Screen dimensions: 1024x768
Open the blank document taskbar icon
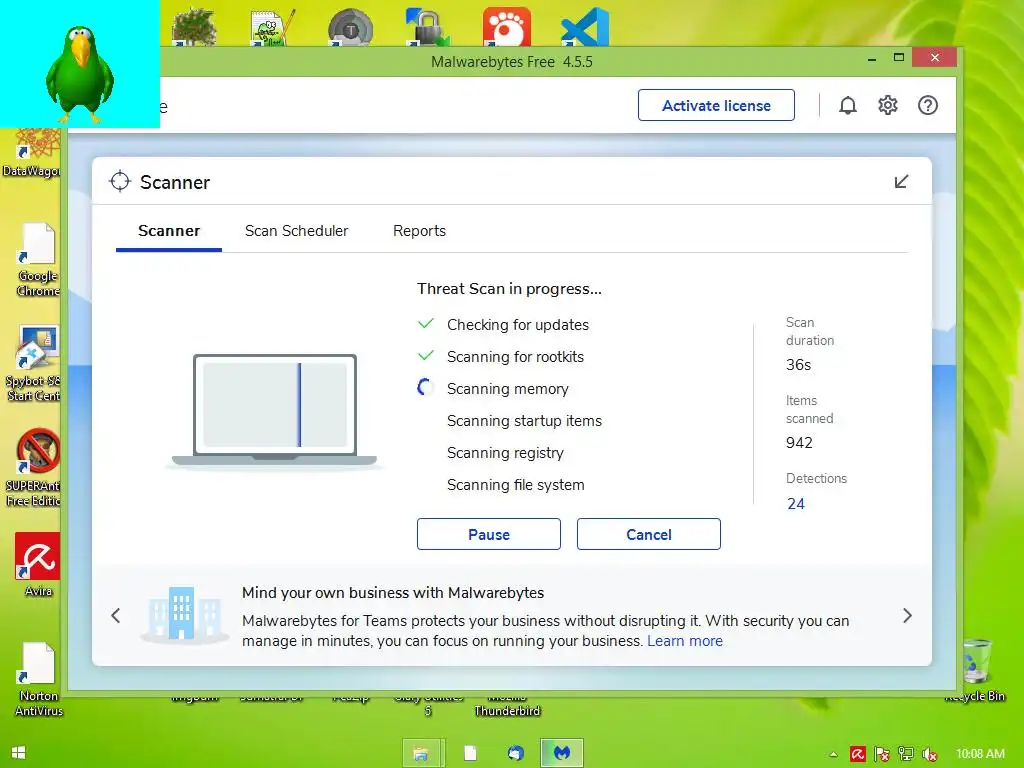click(470, 754)
